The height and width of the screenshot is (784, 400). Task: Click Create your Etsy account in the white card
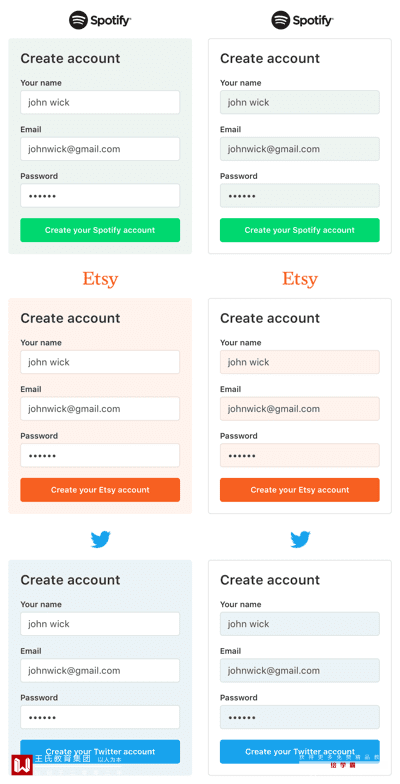[x=300, y=490]
